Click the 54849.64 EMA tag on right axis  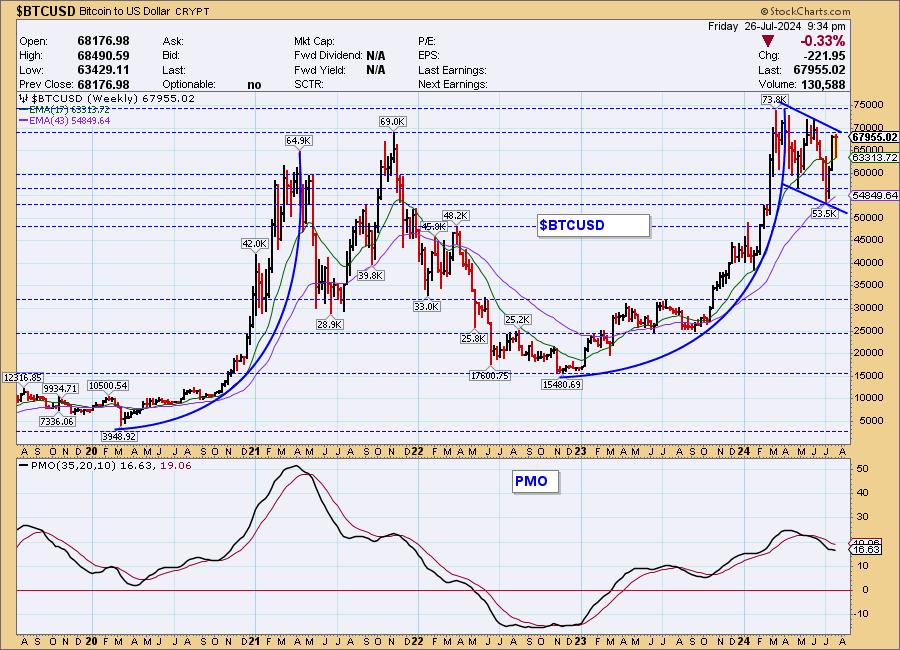(875, 196)
